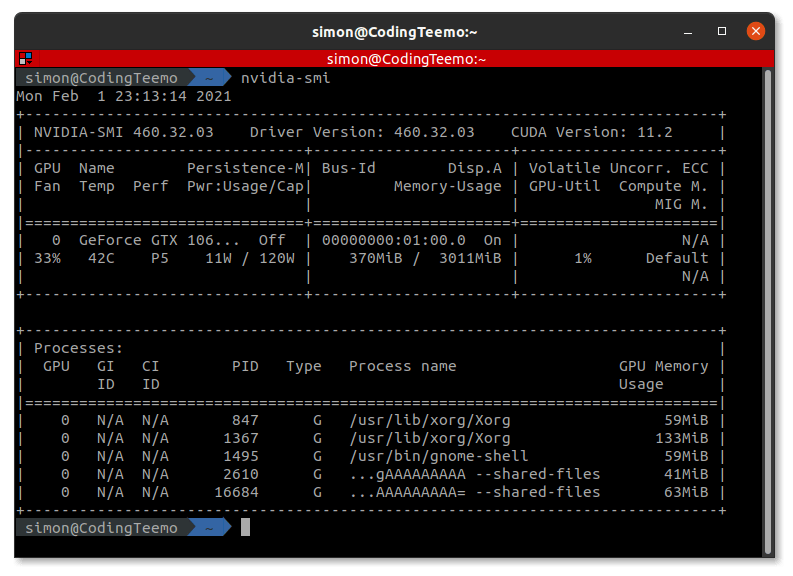
Task: Click the GPU-Util header
Action: pyautogui.click(x=564, y=186)
